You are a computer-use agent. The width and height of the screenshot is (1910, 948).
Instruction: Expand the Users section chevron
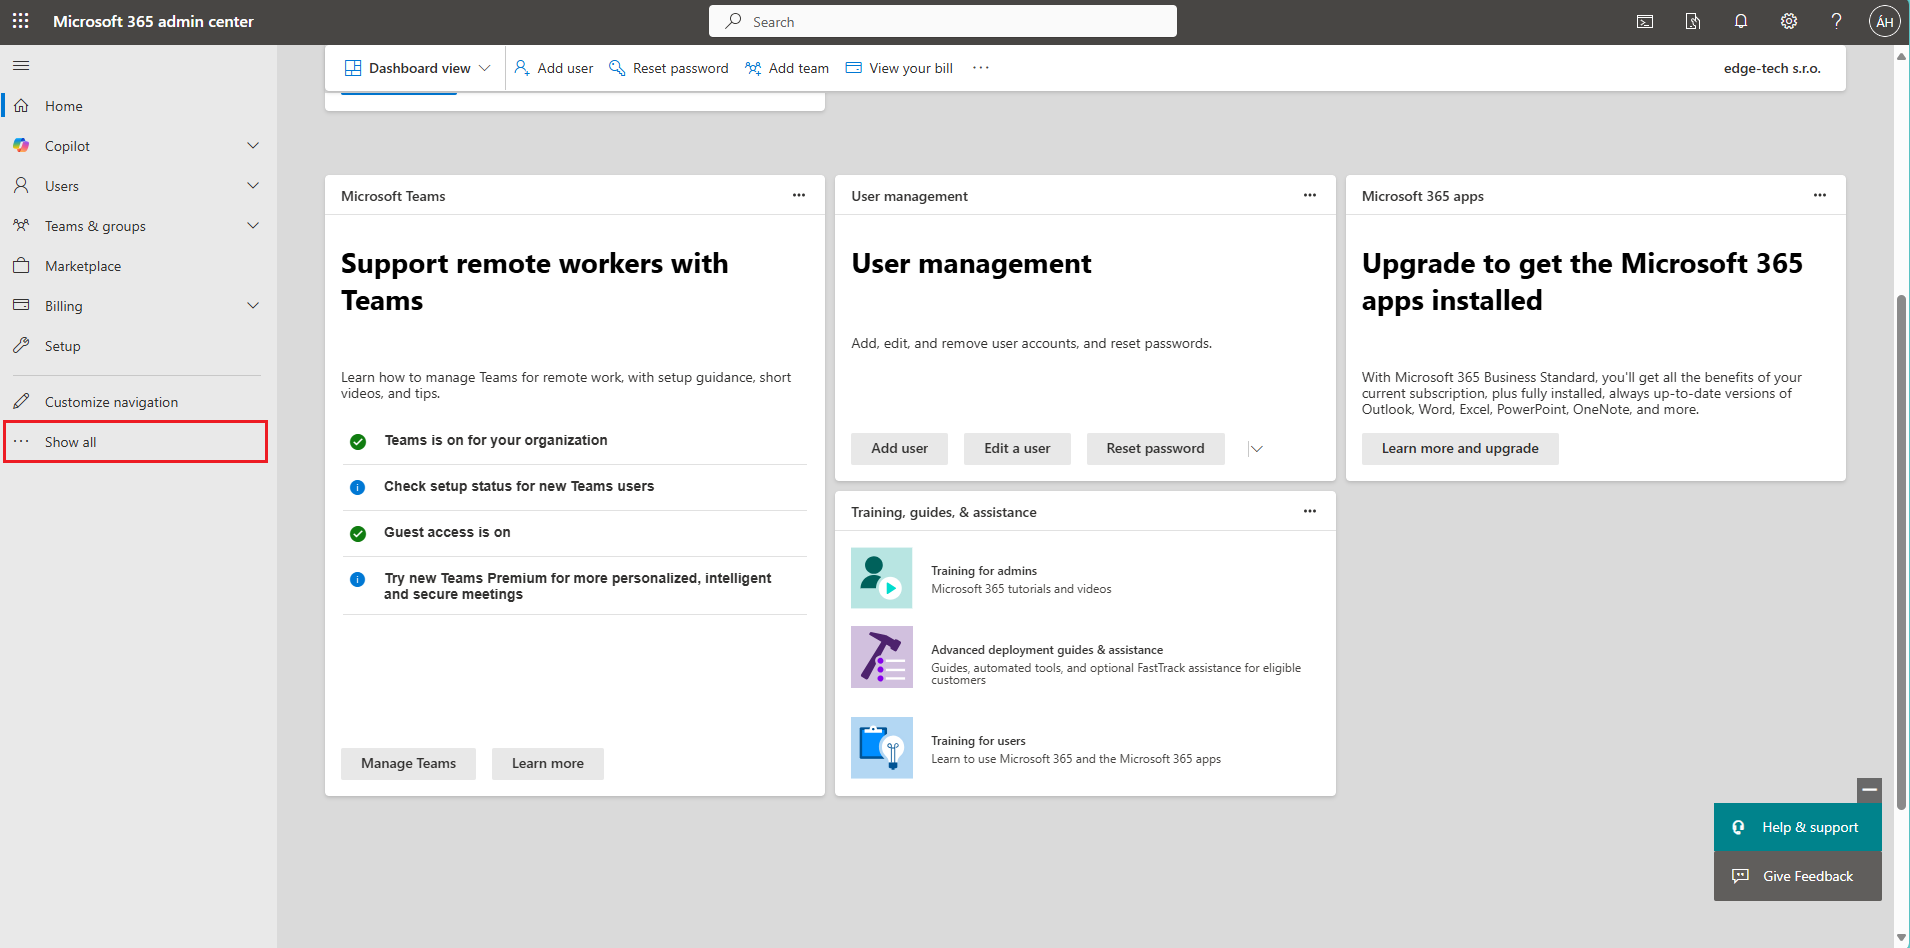tap(253, 185)
